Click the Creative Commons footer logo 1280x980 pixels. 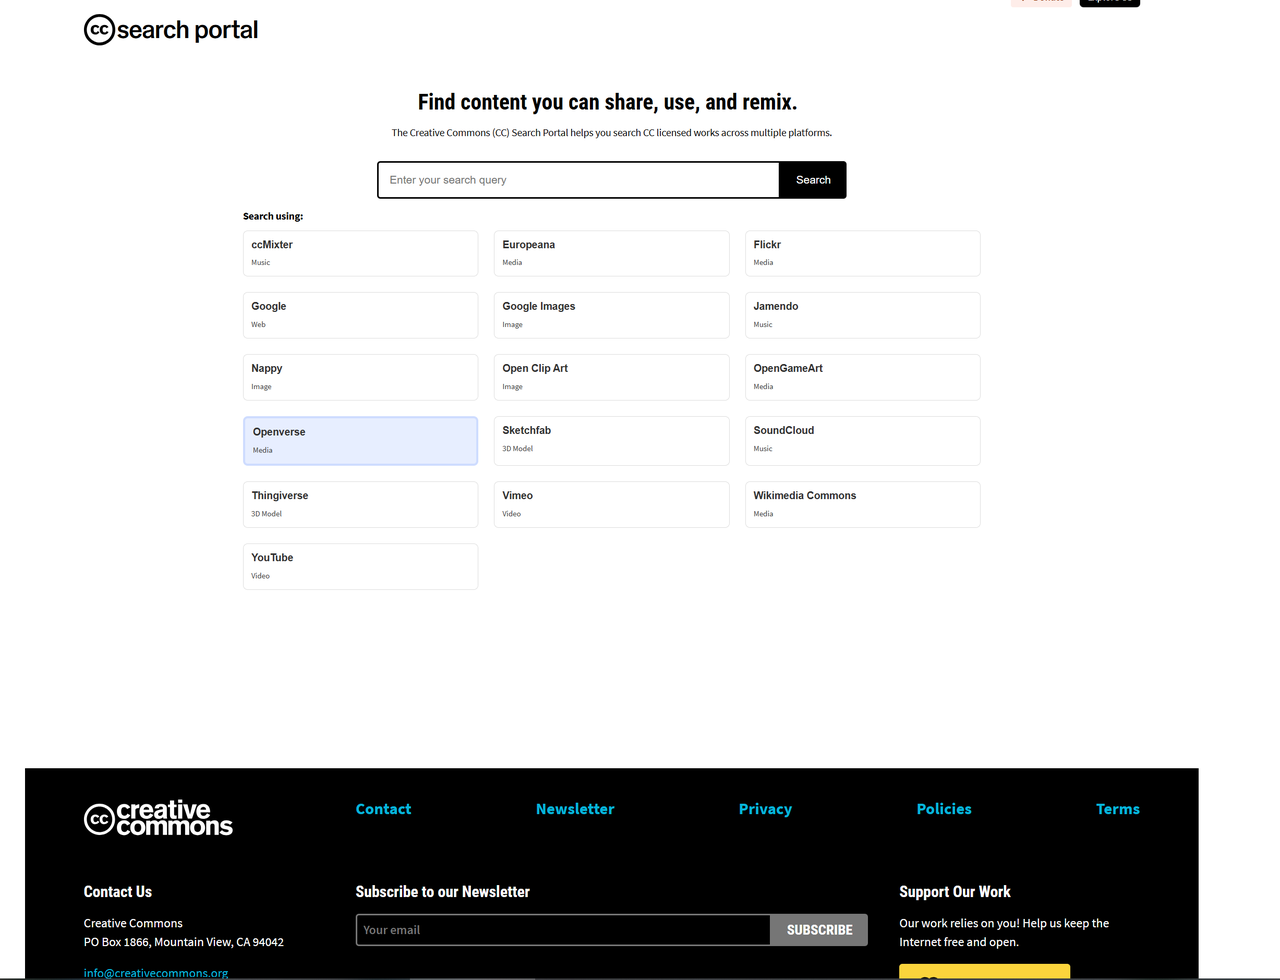[158, 818]
